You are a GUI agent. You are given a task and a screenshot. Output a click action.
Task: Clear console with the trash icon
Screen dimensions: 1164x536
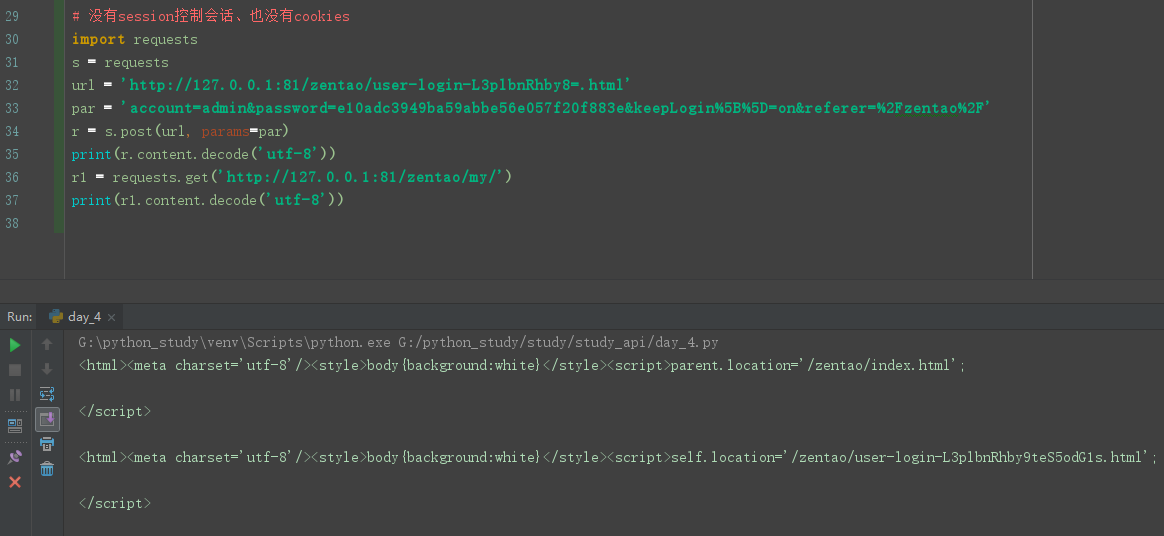(x=47, y=469)
